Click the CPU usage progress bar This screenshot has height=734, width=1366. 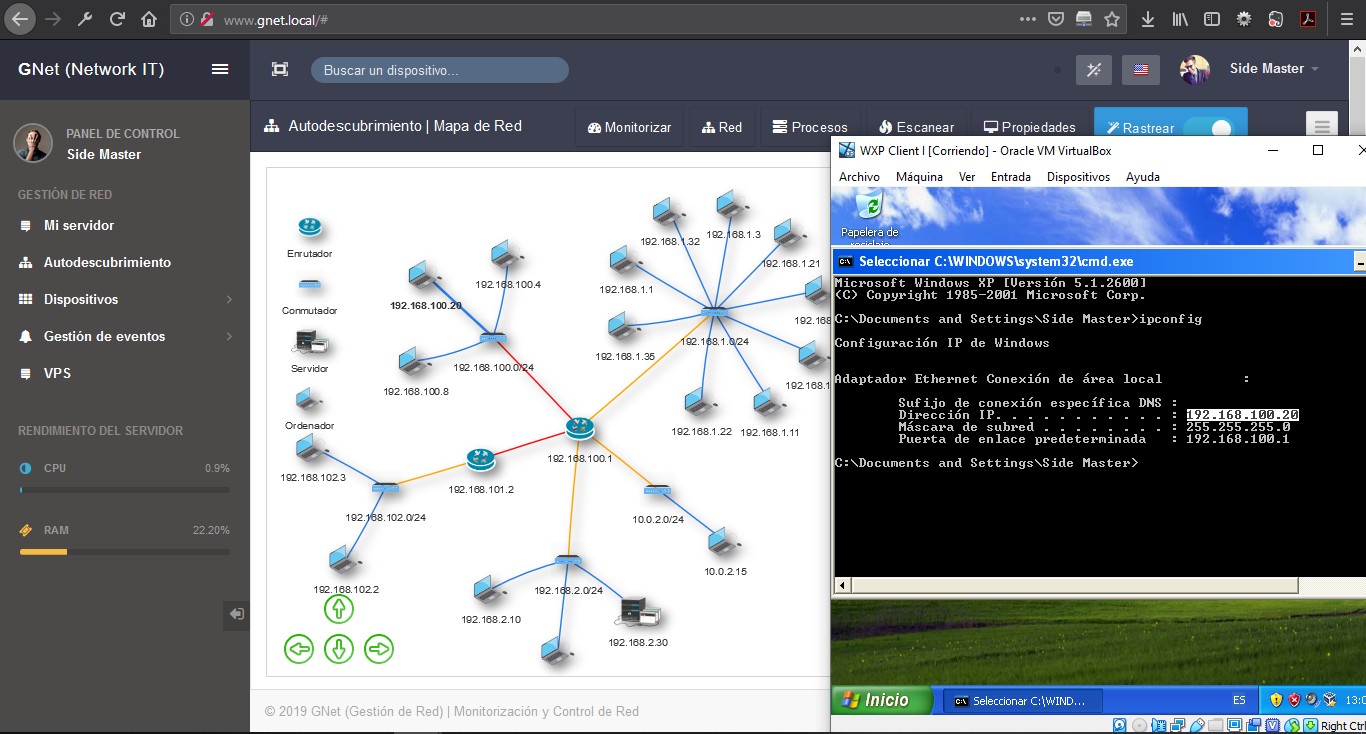tap(125, 490)
